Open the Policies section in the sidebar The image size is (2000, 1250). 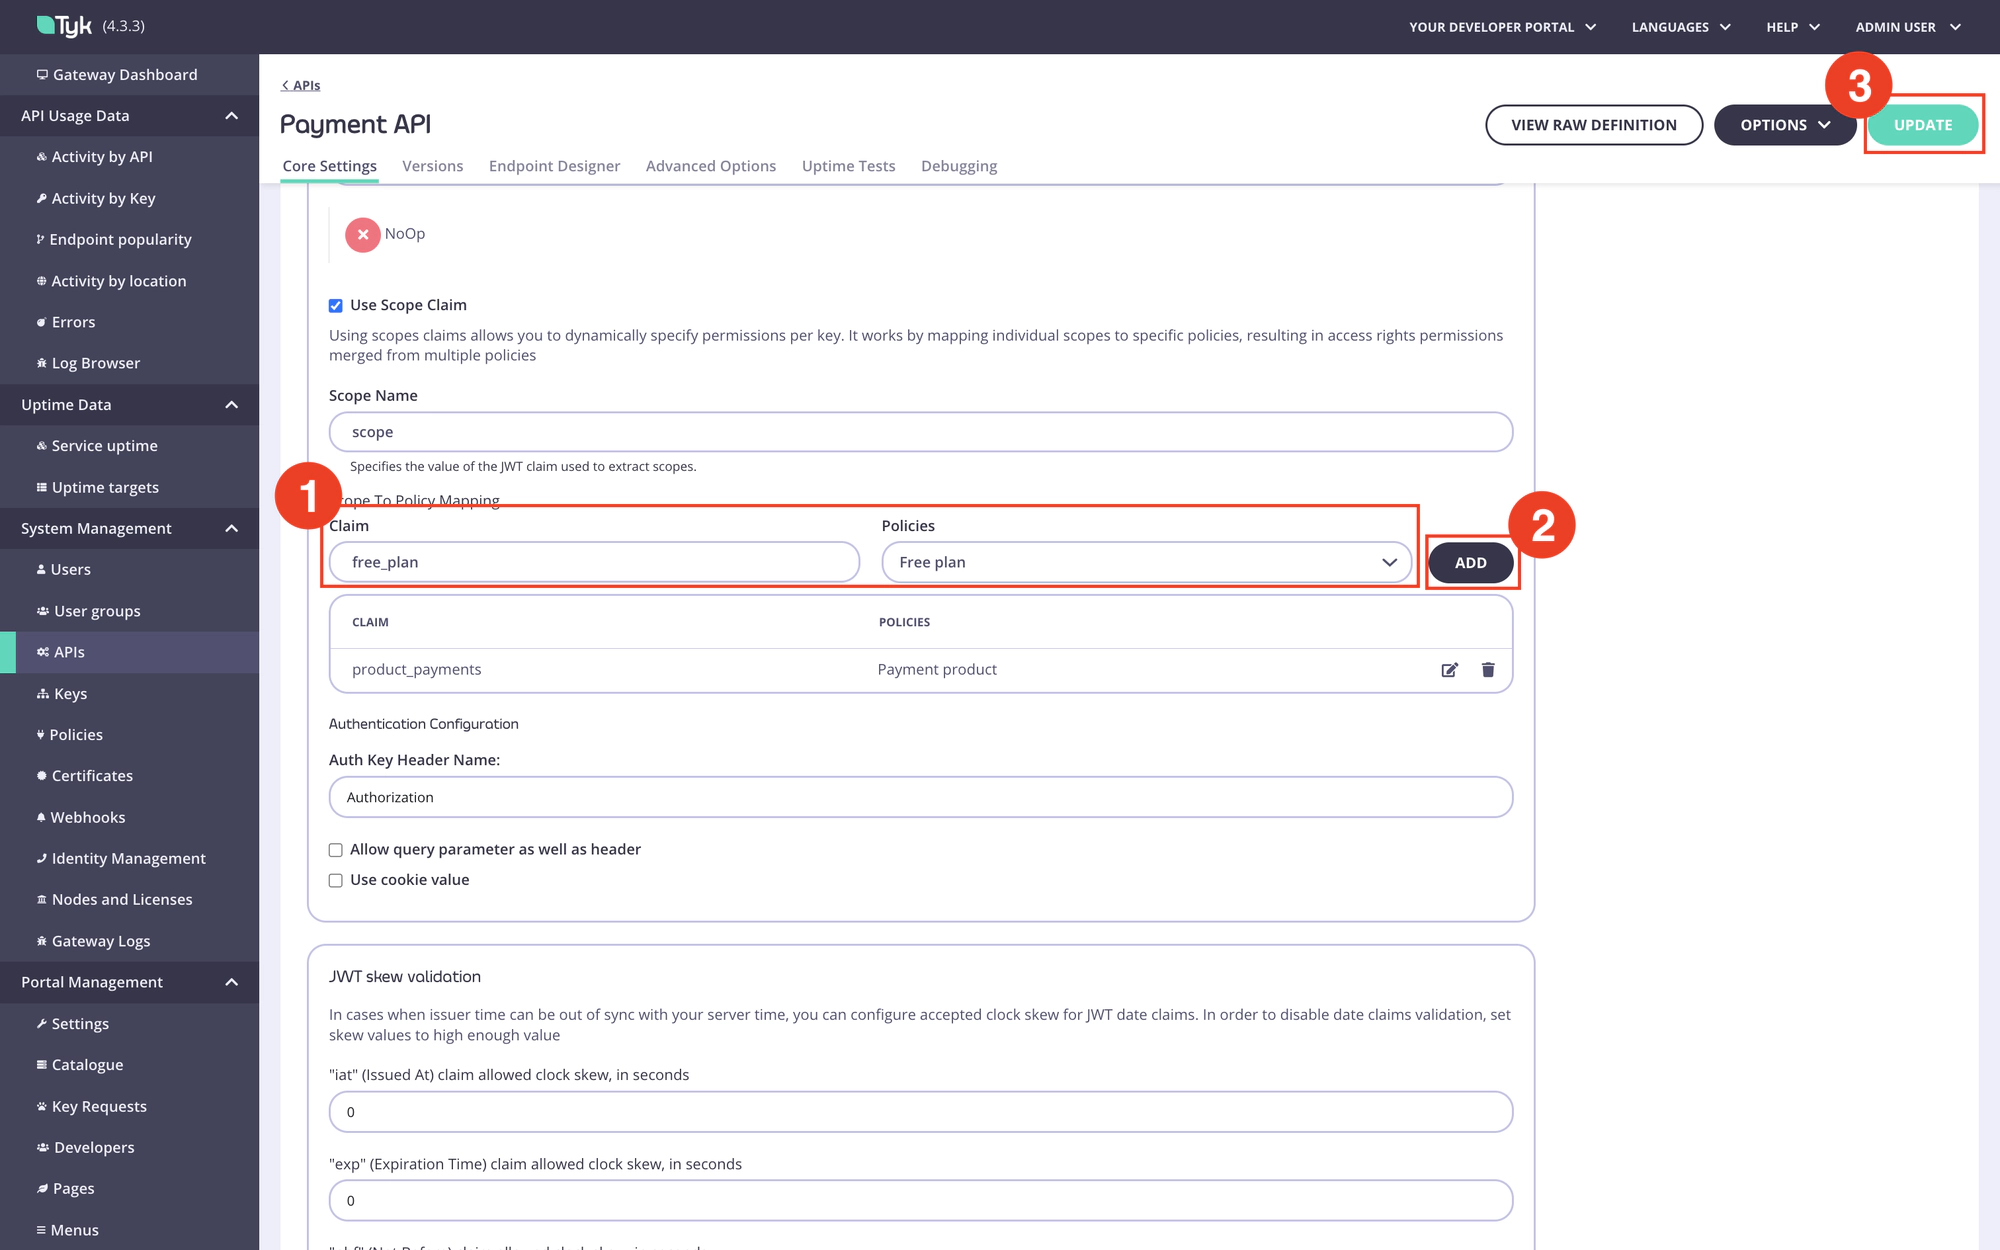click(x=76, y=734)
